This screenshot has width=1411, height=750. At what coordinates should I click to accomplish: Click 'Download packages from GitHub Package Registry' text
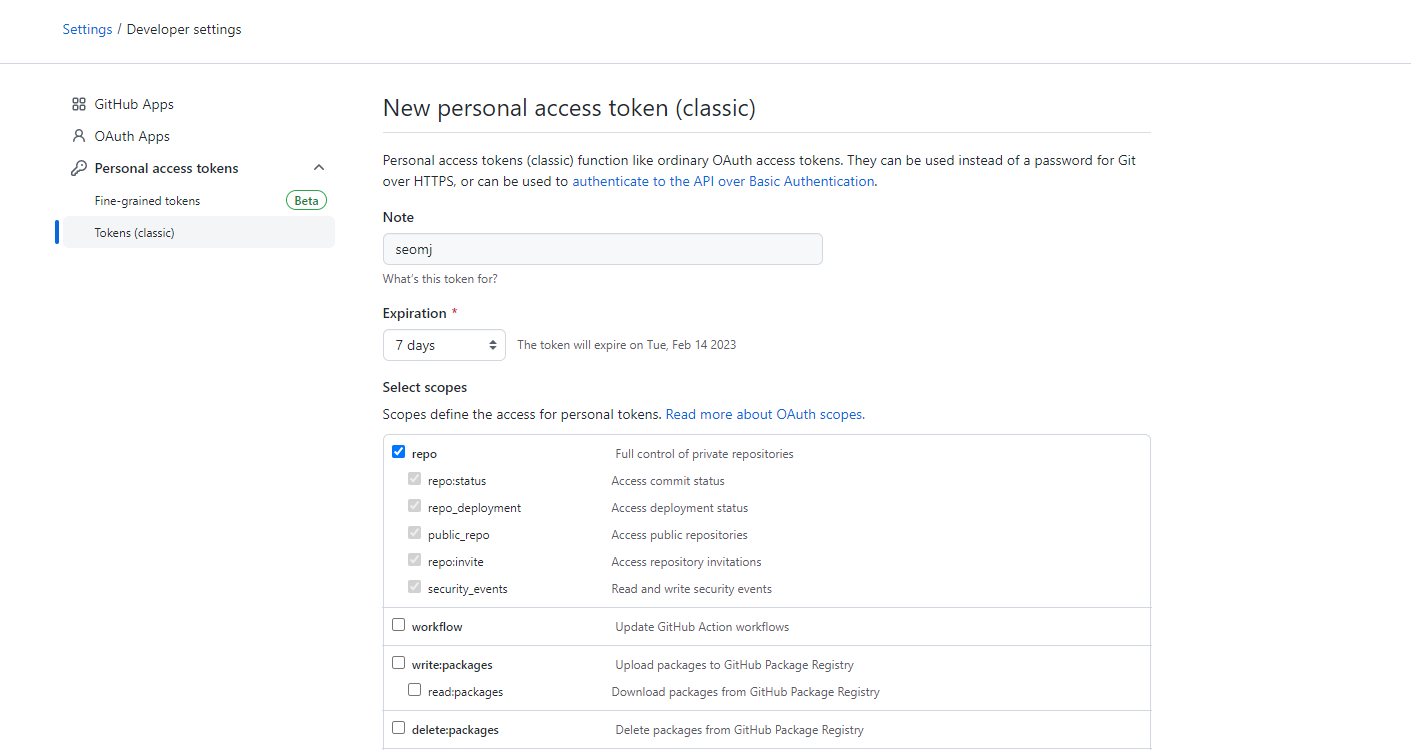click(x=746, y=692)
